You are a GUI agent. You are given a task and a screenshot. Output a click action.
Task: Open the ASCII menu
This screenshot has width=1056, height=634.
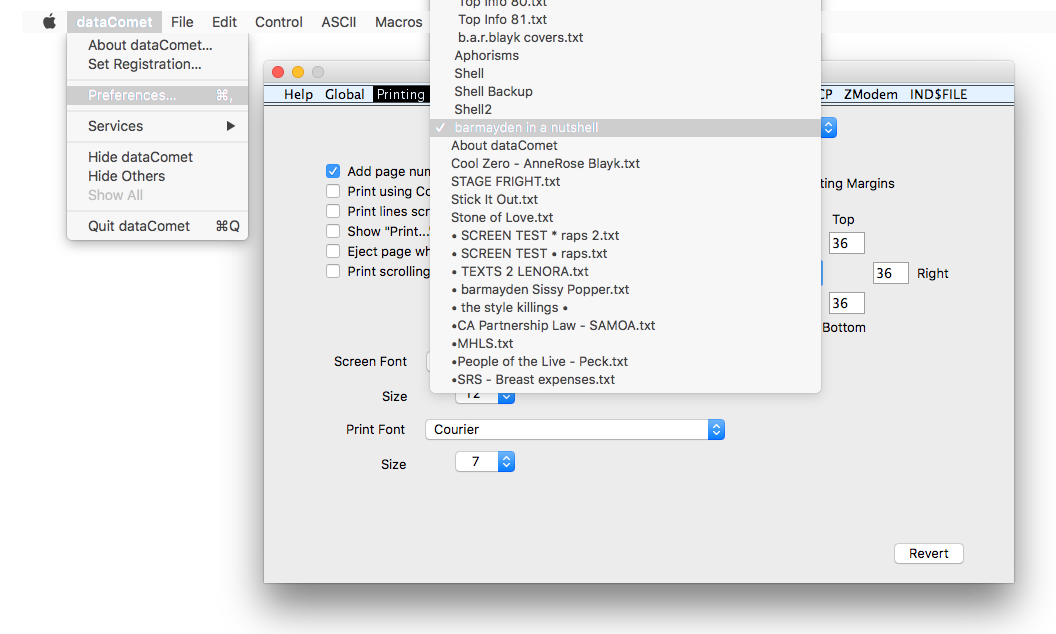(x=339, y=22)
